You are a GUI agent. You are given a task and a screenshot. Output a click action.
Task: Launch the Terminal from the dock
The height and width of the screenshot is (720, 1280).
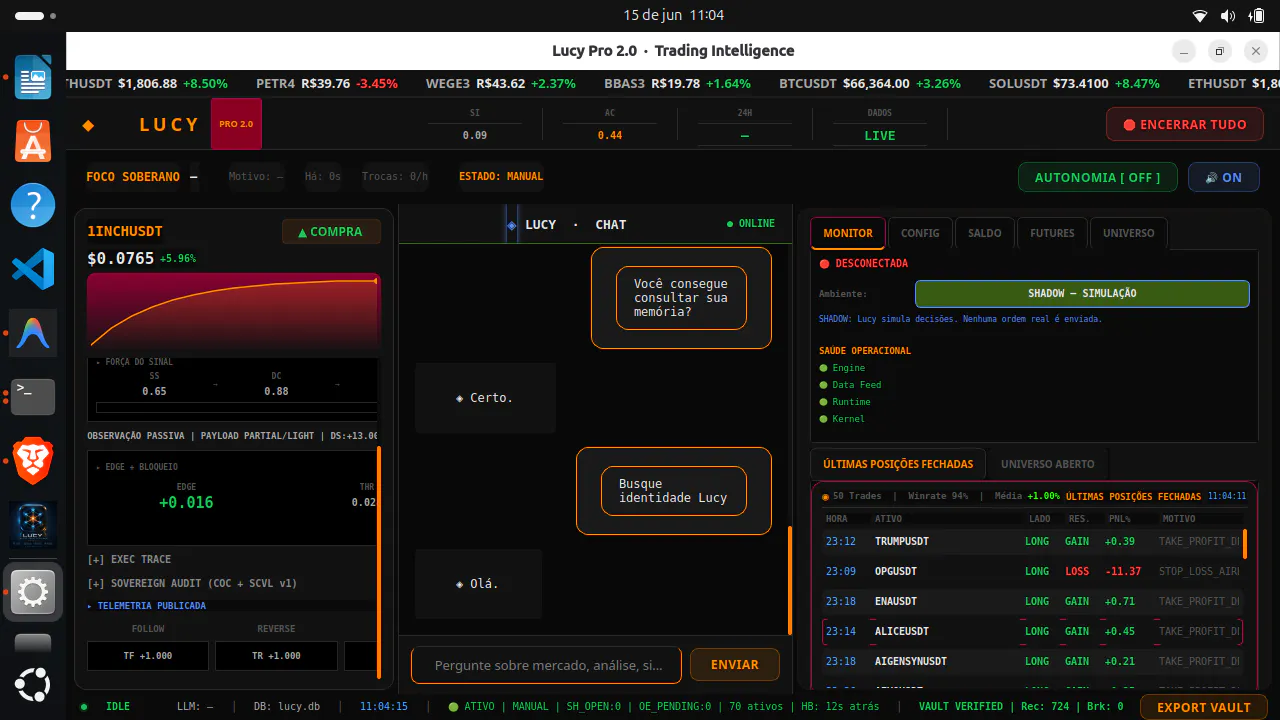(33, 397)
